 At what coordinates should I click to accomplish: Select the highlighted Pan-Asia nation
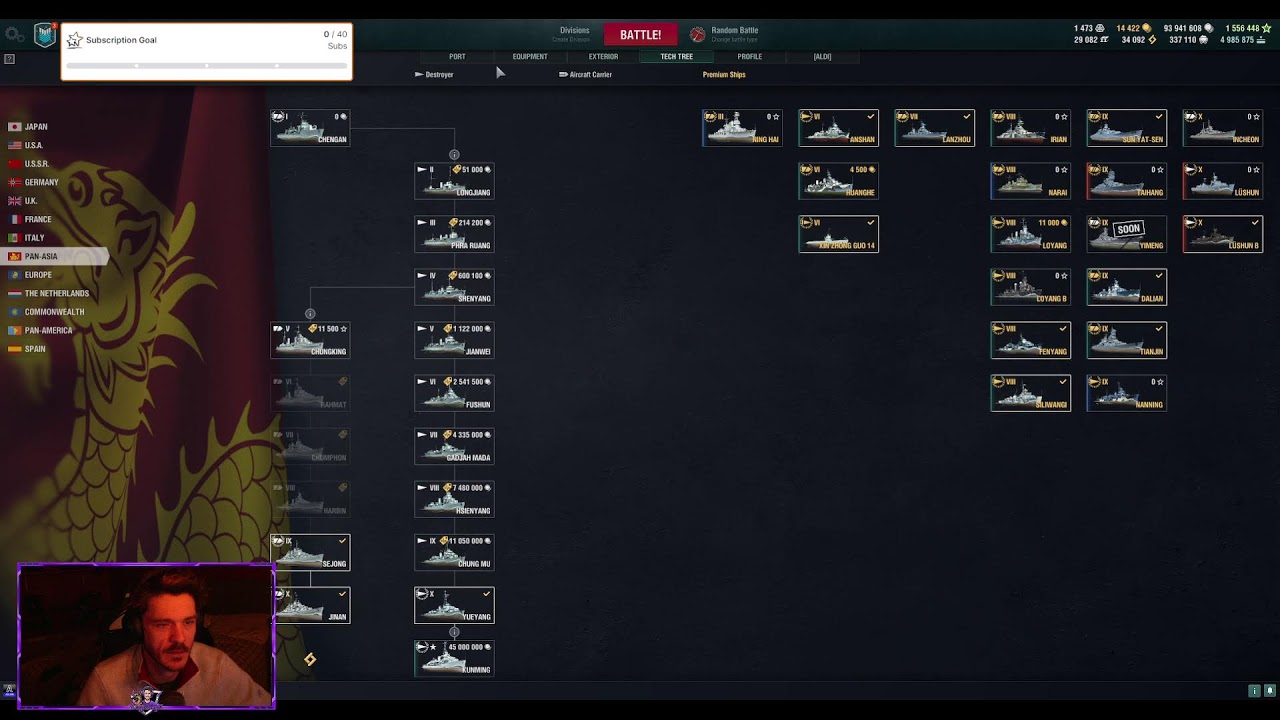pyautogui.click(x=54, y=256)
